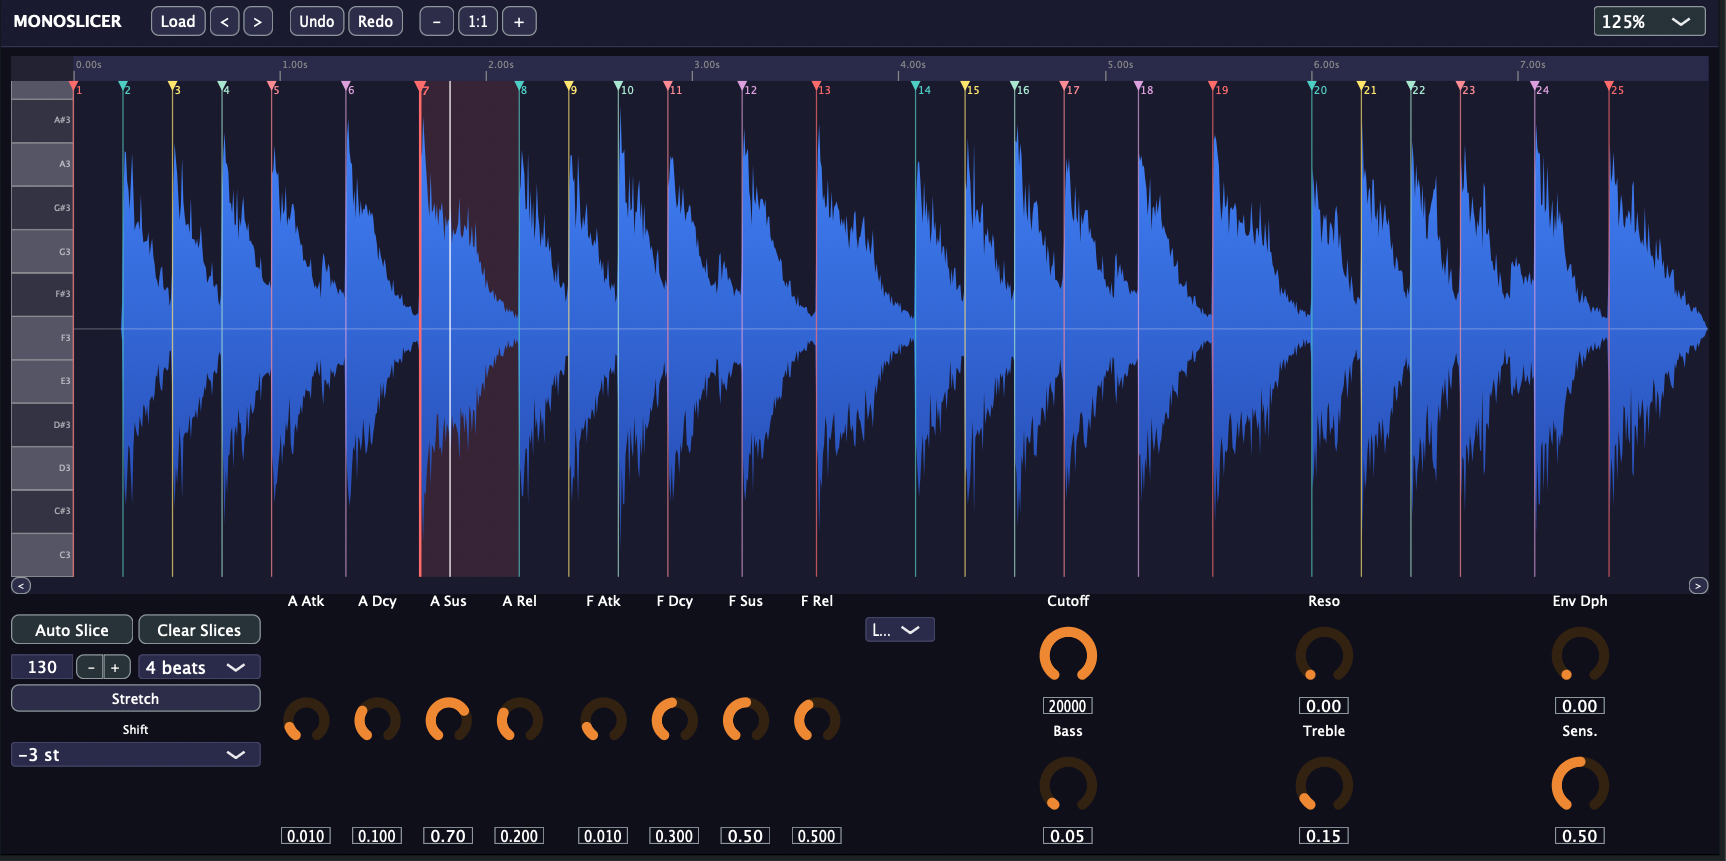Click the A Atk knob

pyautogui.click(x=306, y=720)
